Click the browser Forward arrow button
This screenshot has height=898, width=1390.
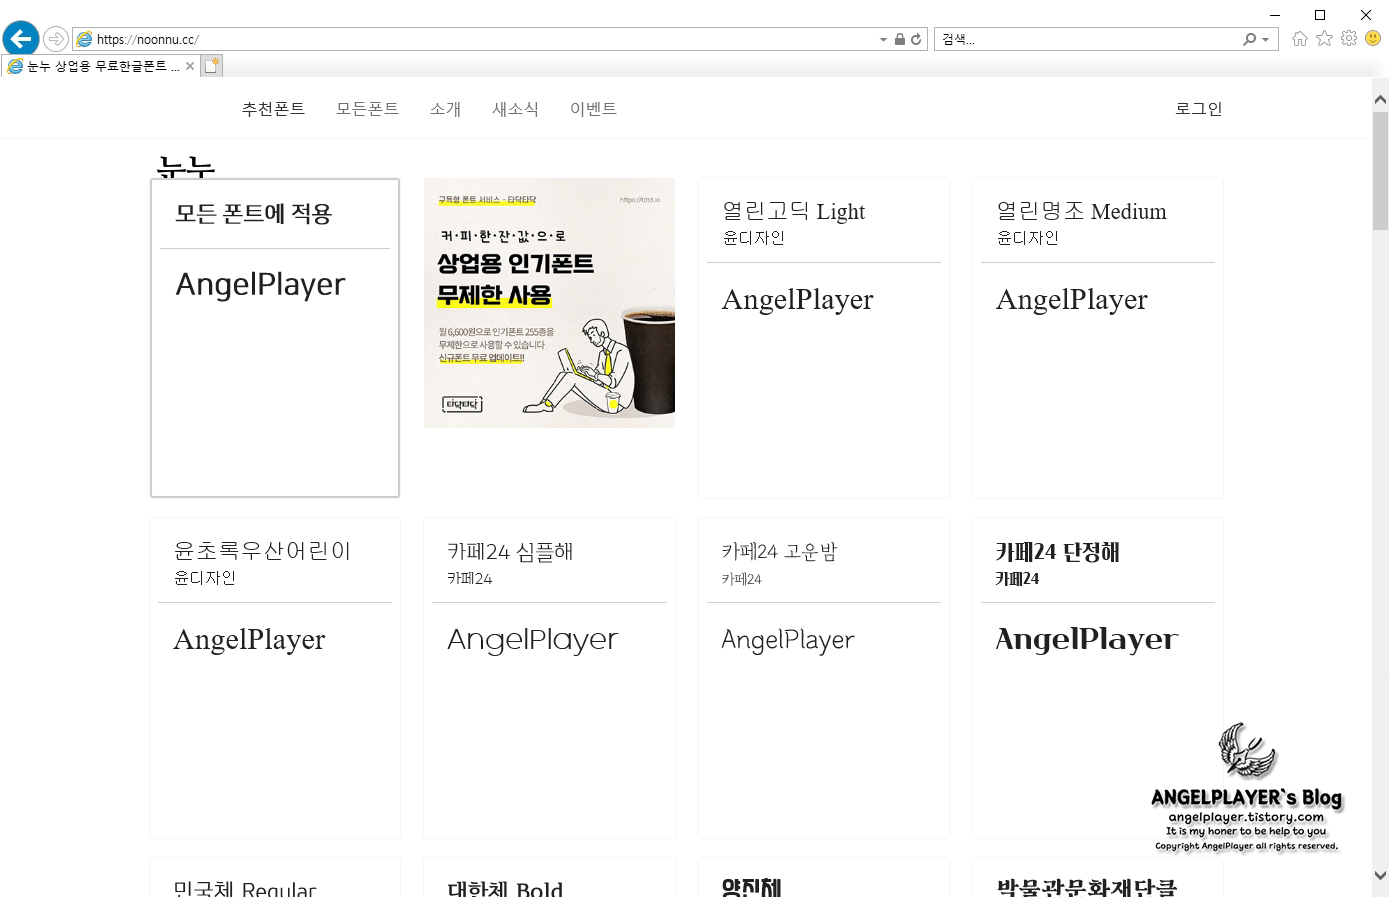click(x=56, y=39)
